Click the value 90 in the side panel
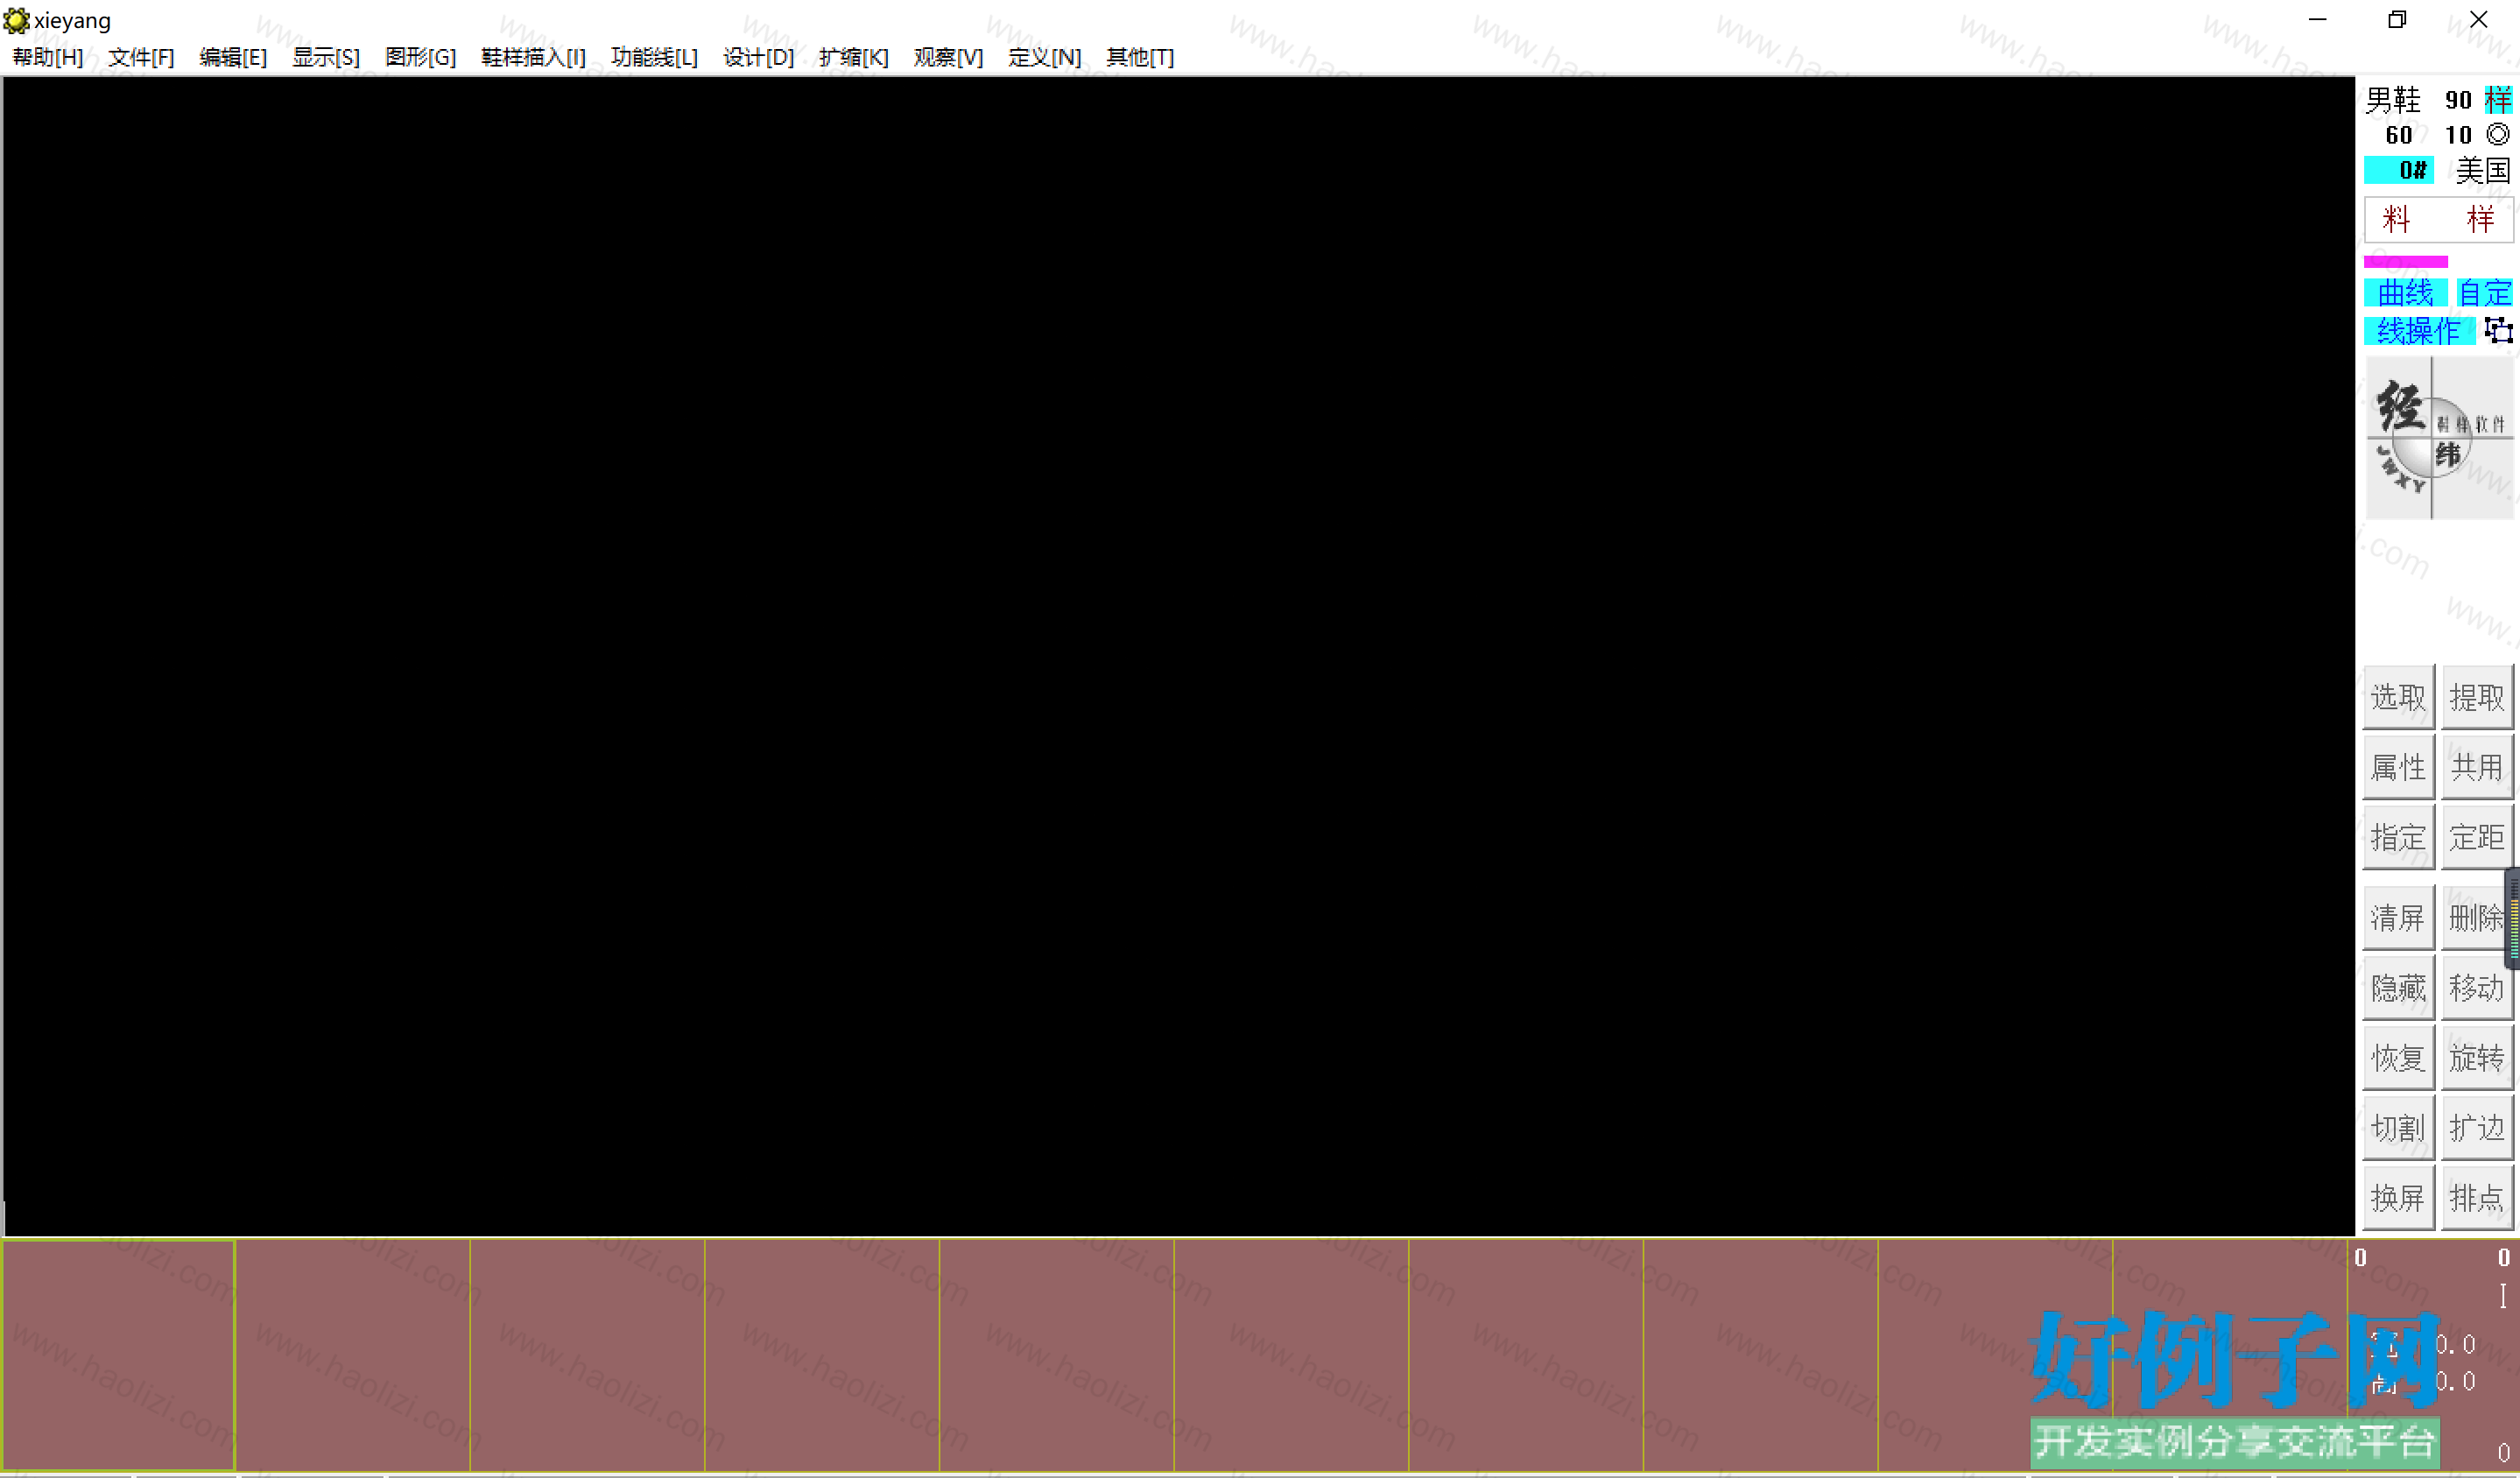Viewport: 2520px width, 1478px height. point(2458,100)
